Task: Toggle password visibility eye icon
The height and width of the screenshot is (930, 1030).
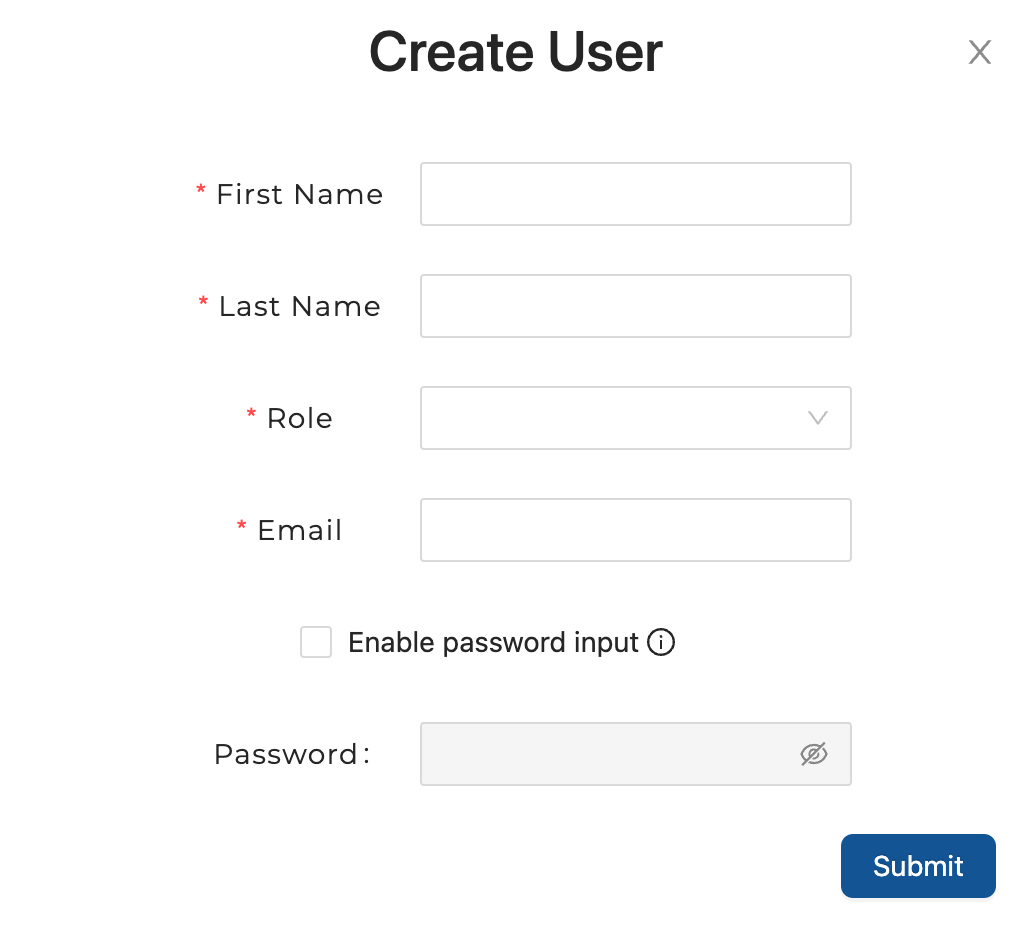Action: (814, 754)
